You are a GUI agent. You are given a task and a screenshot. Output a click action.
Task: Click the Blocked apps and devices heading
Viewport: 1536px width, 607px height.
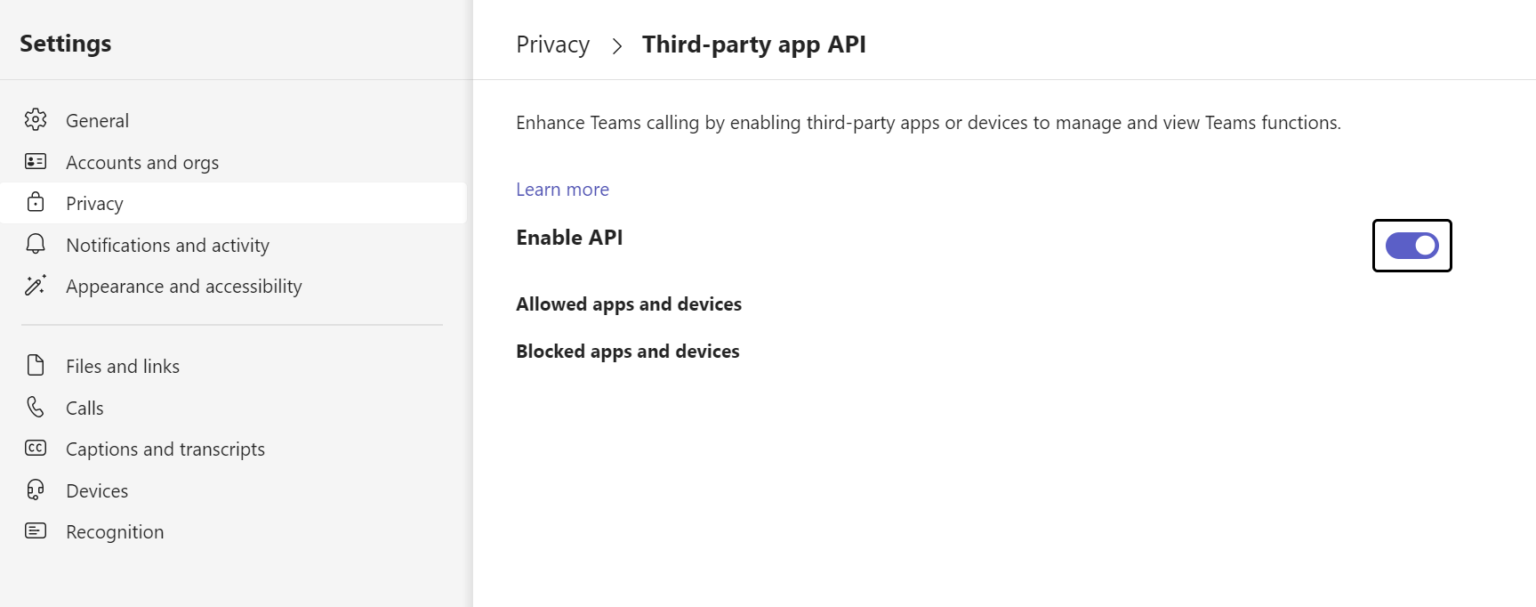[628, 351]
